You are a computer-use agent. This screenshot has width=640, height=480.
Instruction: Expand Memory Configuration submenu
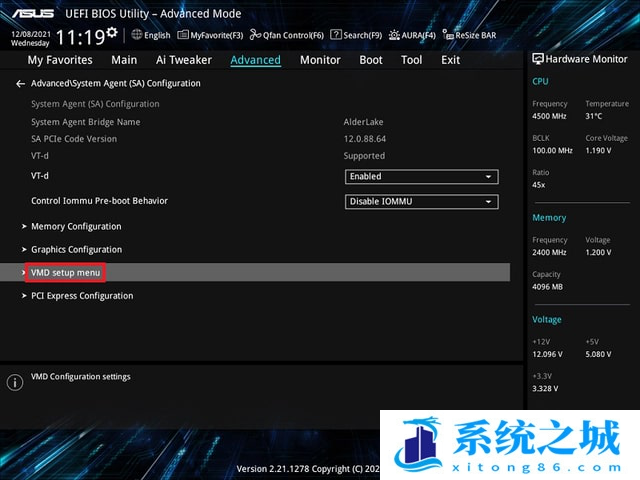point(76,227)
